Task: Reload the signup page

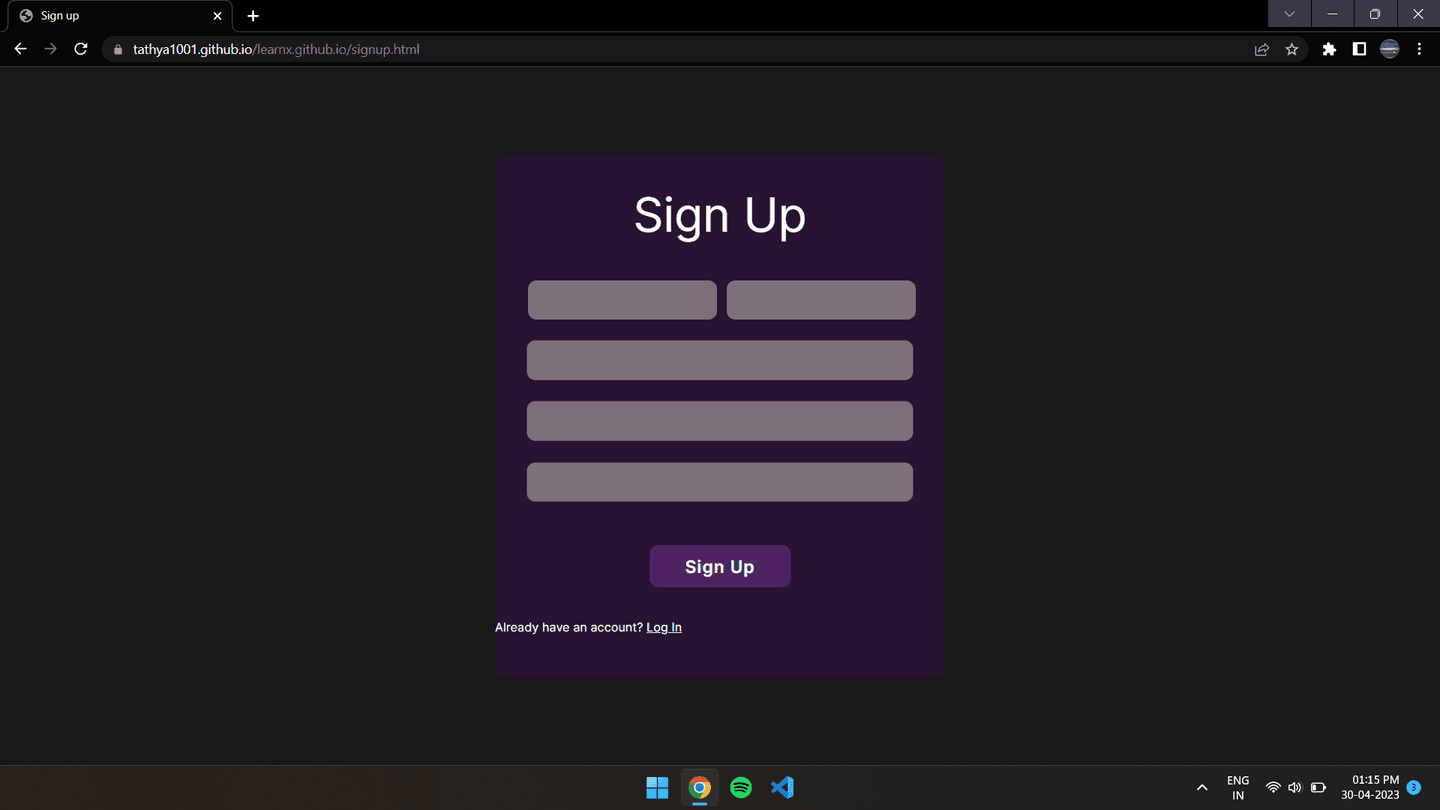Action: coord(81,49)
